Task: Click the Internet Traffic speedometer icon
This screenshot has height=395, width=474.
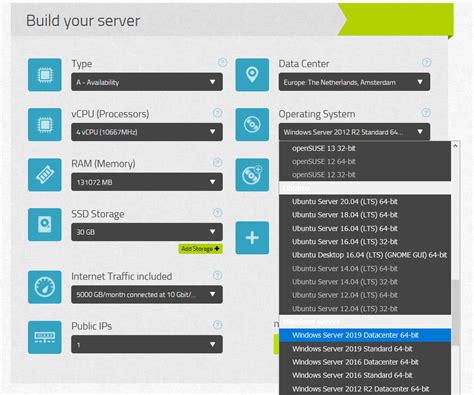Action: pos(45,287)
